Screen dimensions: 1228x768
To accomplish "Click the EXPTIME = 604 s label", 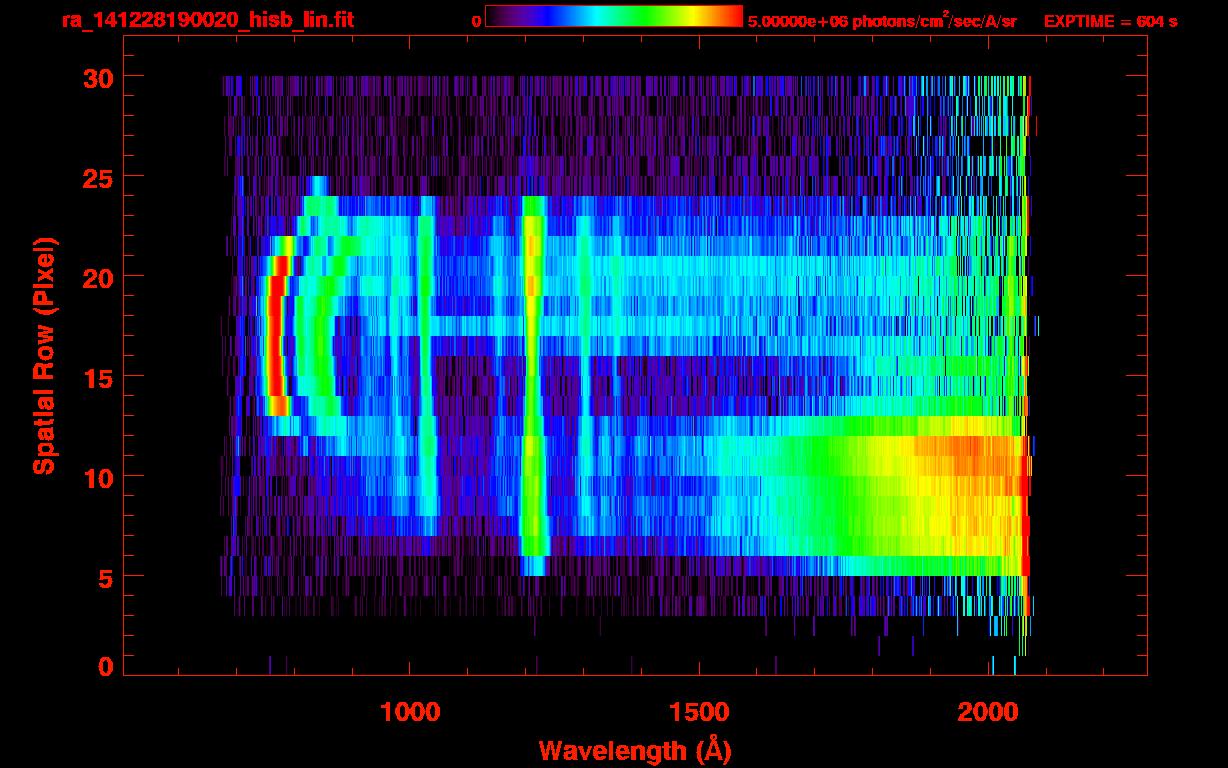I will click(1110, 21).
